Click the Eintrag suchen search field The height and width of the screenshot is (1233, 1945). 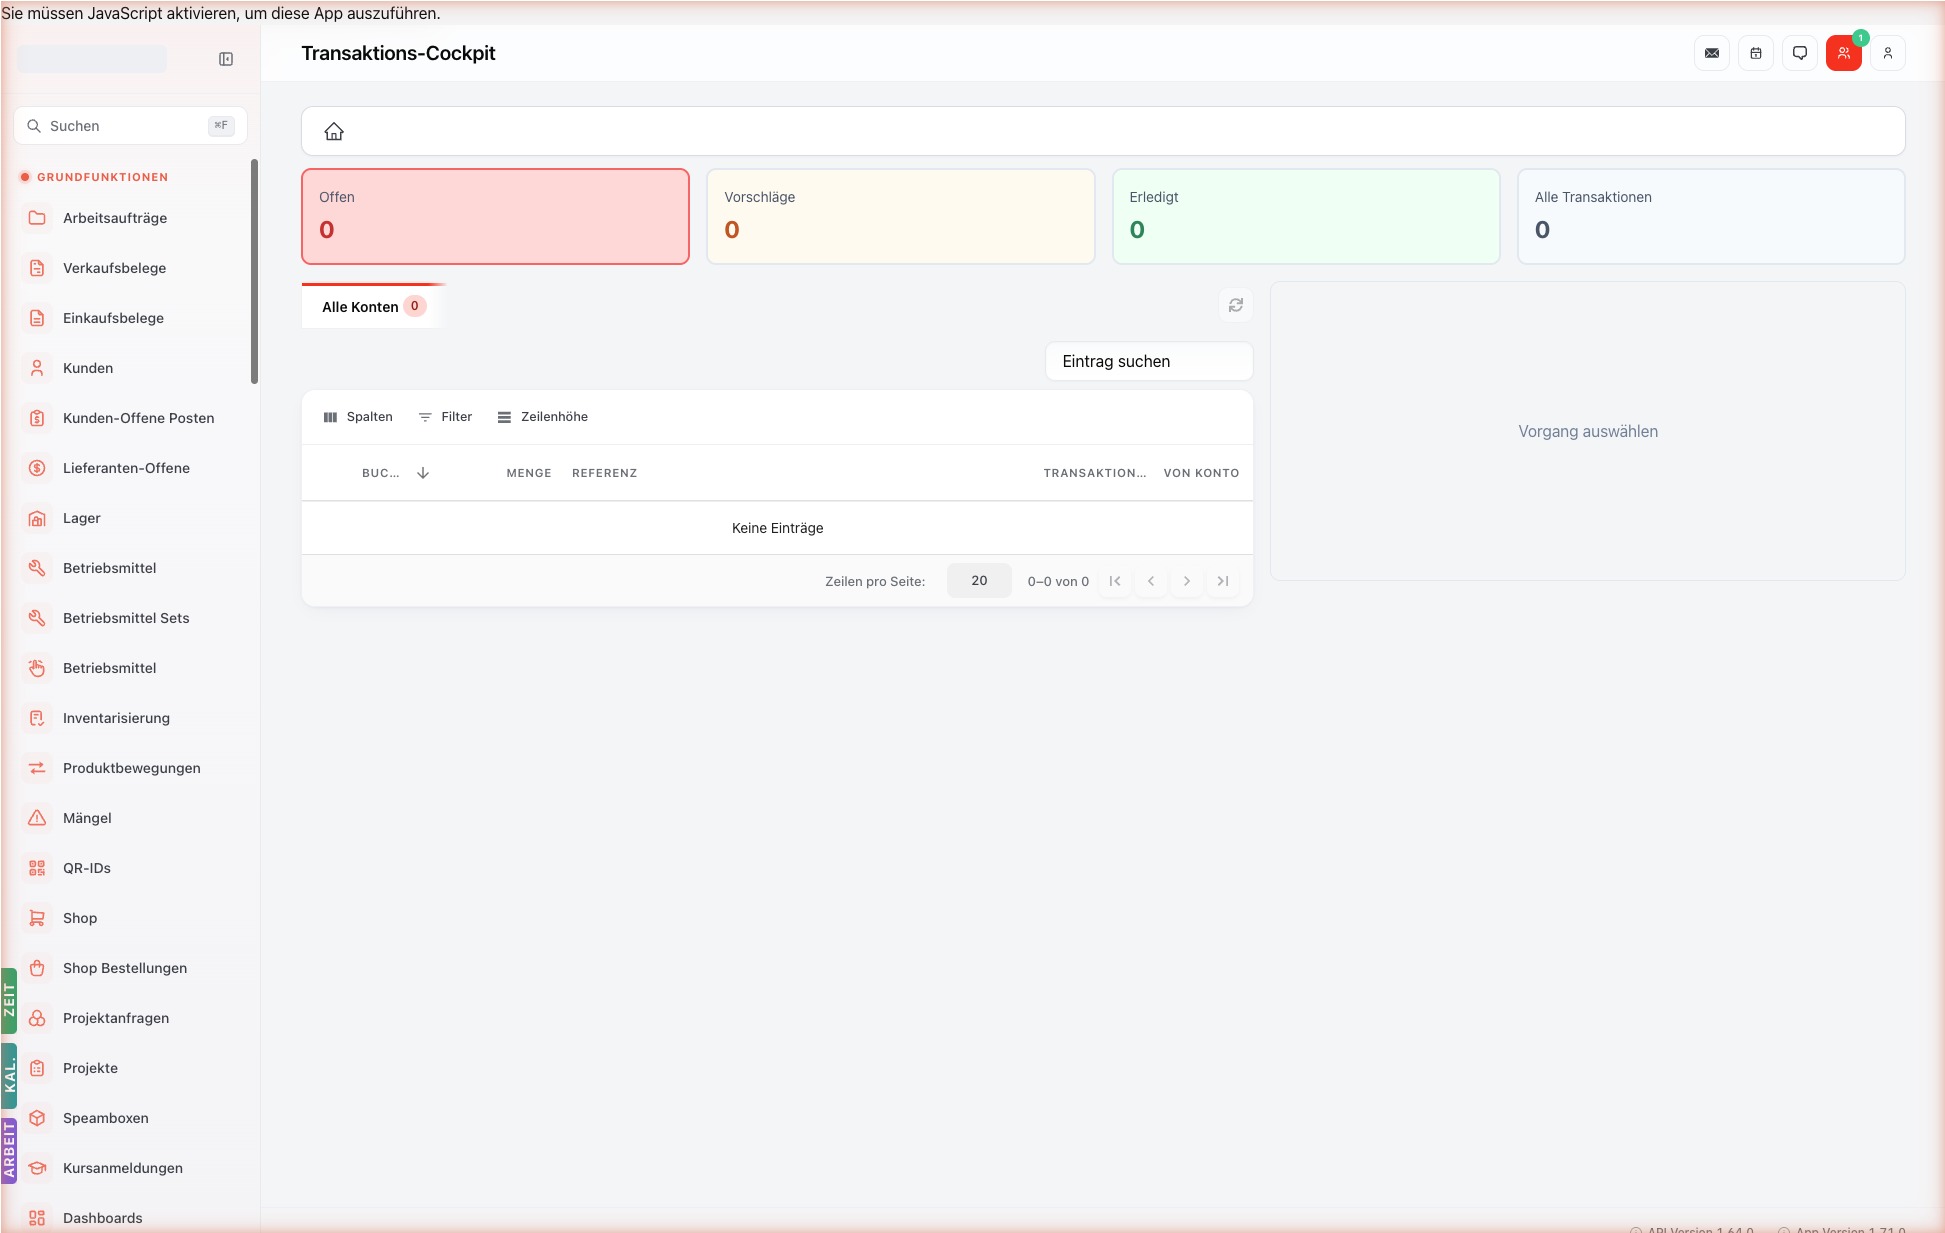pos(1149,361)
